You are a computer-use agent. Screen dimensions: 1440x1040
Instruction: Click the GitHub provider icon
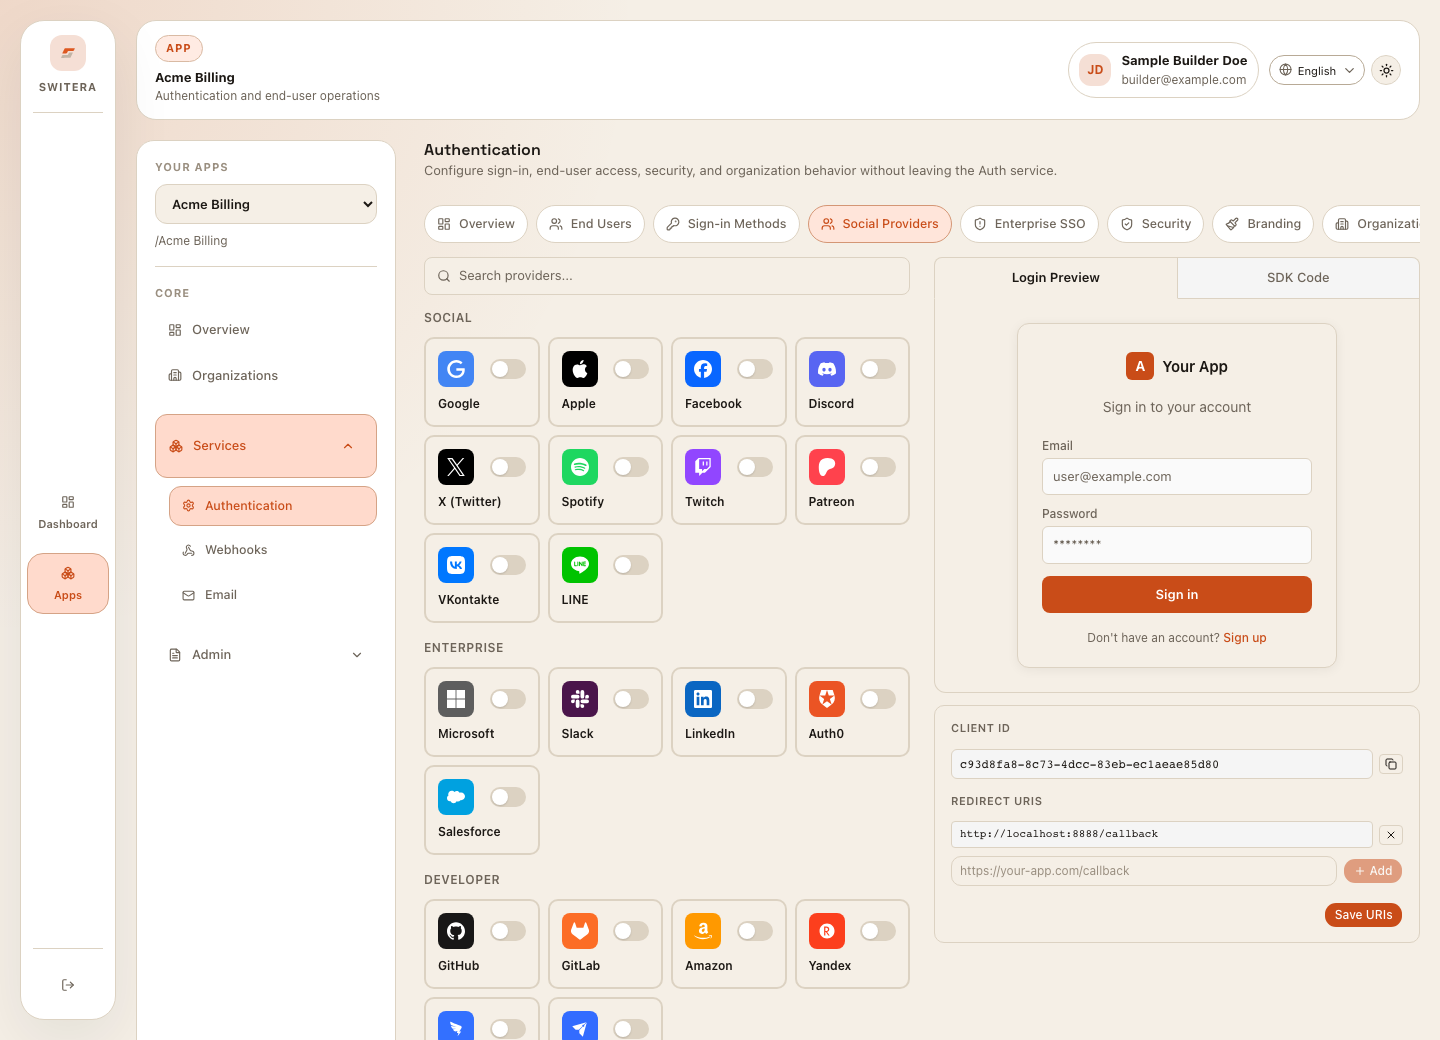tap(456, 931)
